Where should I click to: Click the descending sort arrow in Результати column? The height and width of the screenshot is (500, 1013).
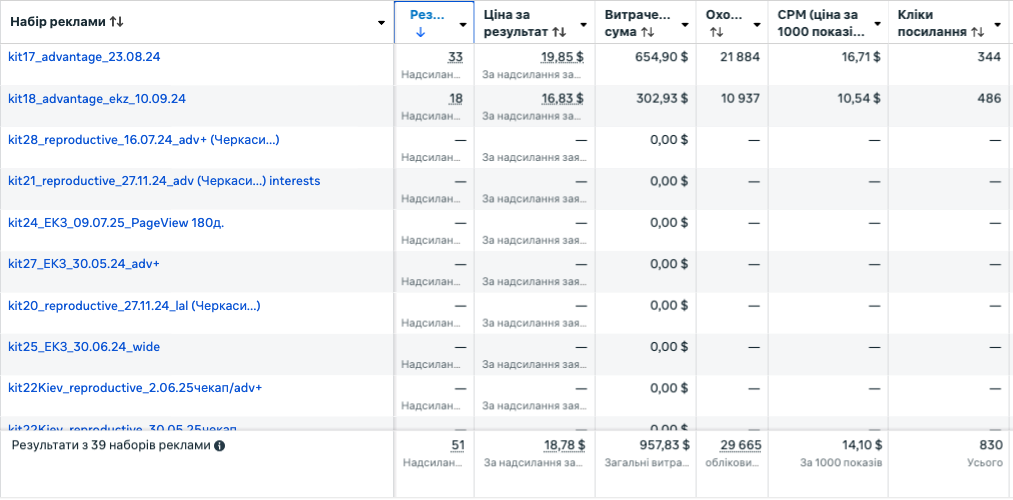pos(420,32)
